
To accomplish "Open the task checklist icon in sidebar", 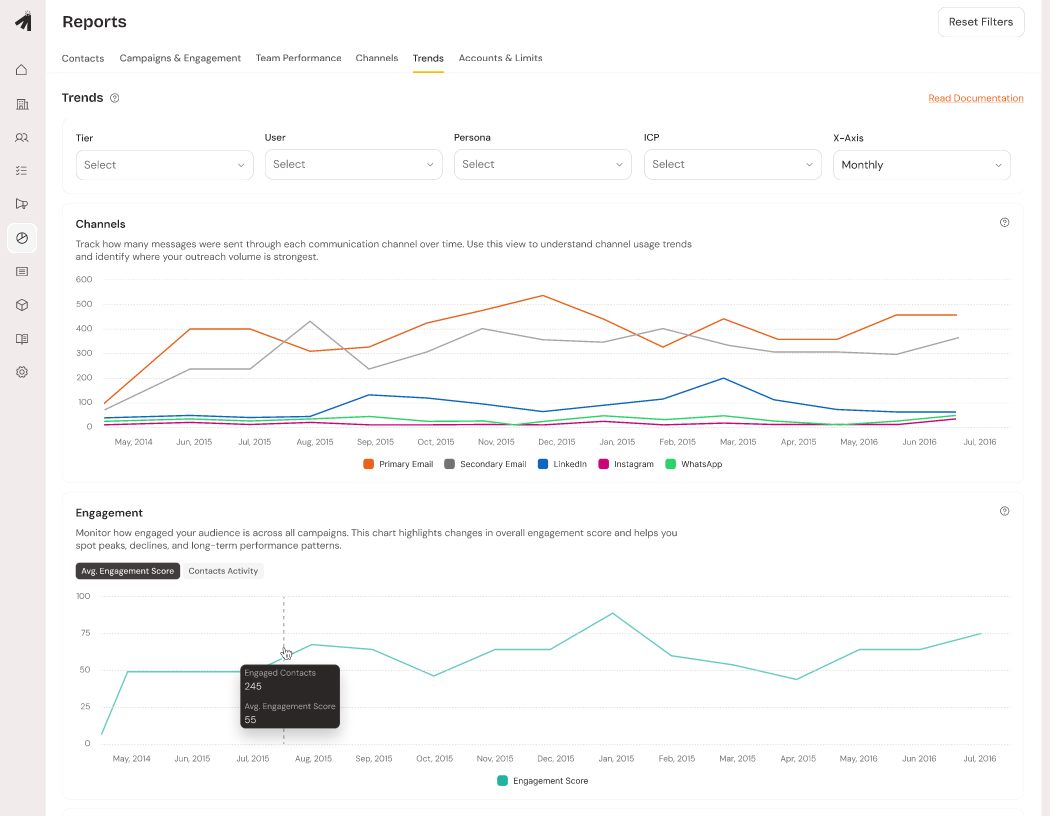I will [22, 171].
